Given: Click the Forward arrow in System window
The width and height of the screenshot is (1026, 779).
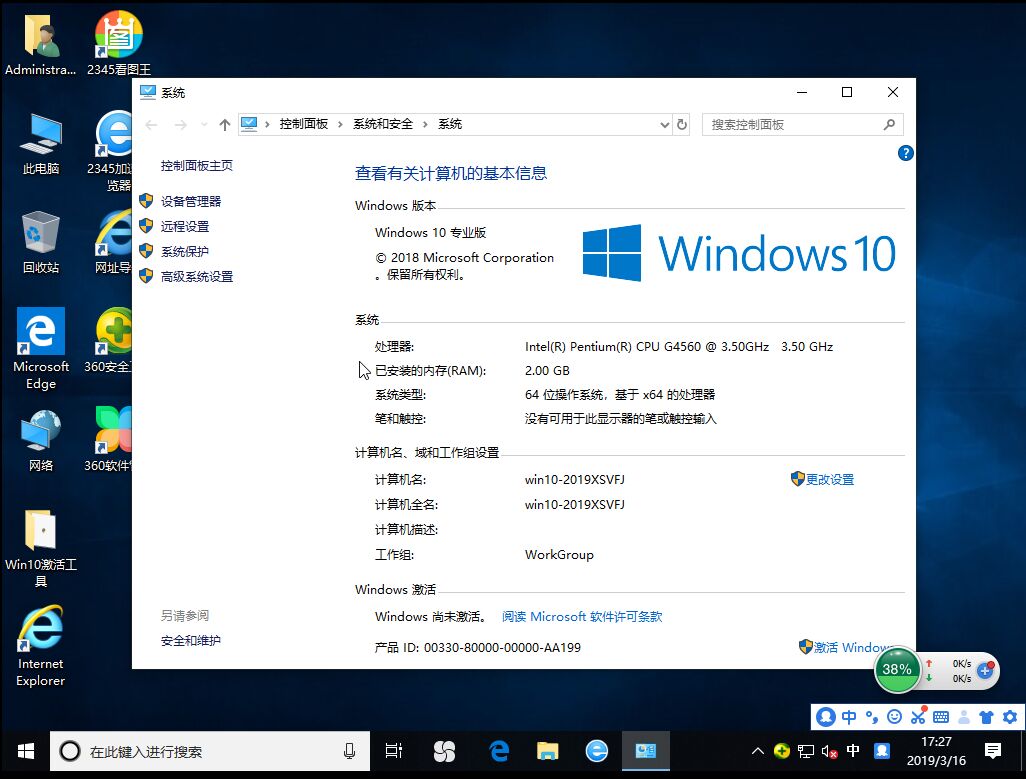Looking at the screenshot, I should pyautogui.click(x=181, y=124).
